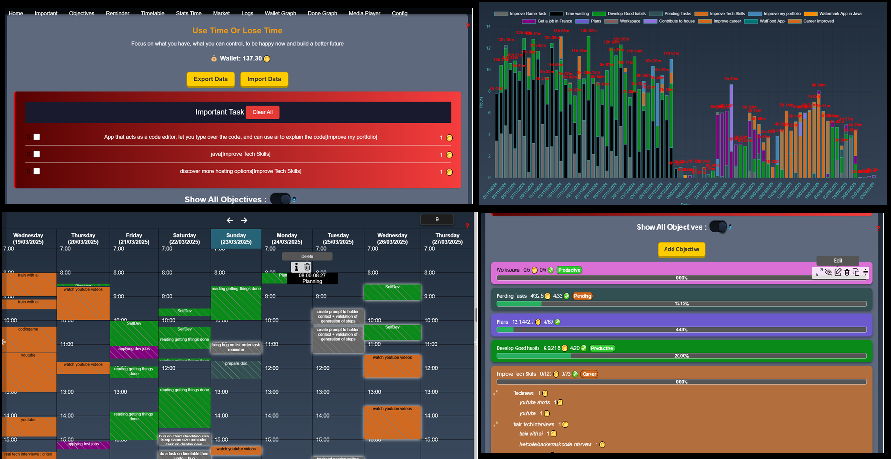Click the delete icon in Monday event popup

pos(307,267)
